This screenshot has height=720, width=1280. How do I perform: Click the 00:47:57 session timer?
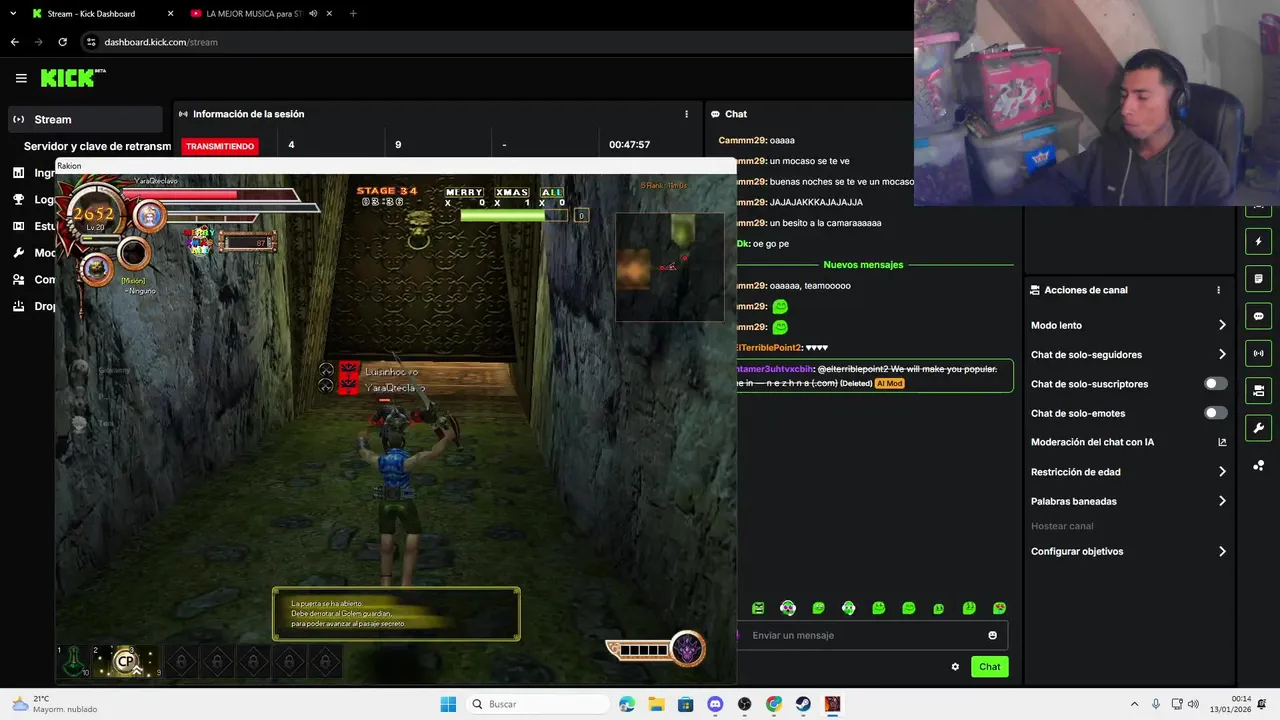coord(629,145)
